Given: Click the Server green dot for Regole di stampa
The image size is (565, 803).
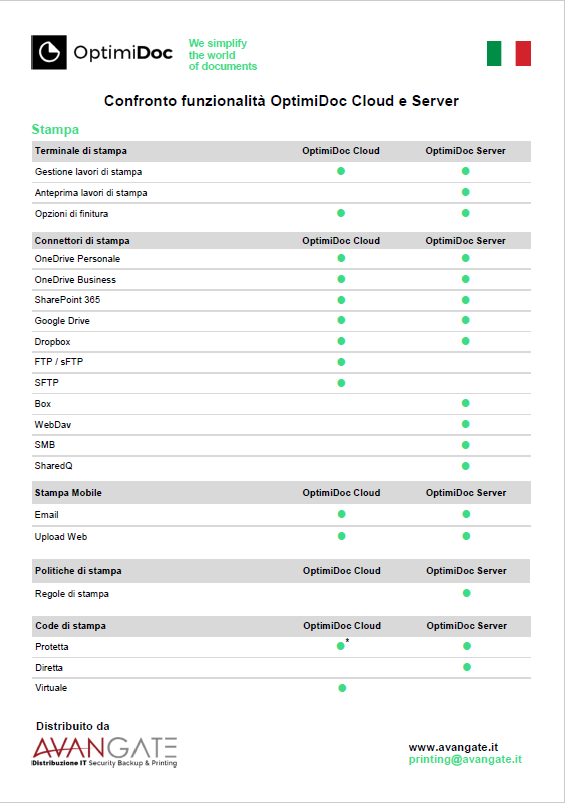Looking at the screenshot, I should (467, 593).
